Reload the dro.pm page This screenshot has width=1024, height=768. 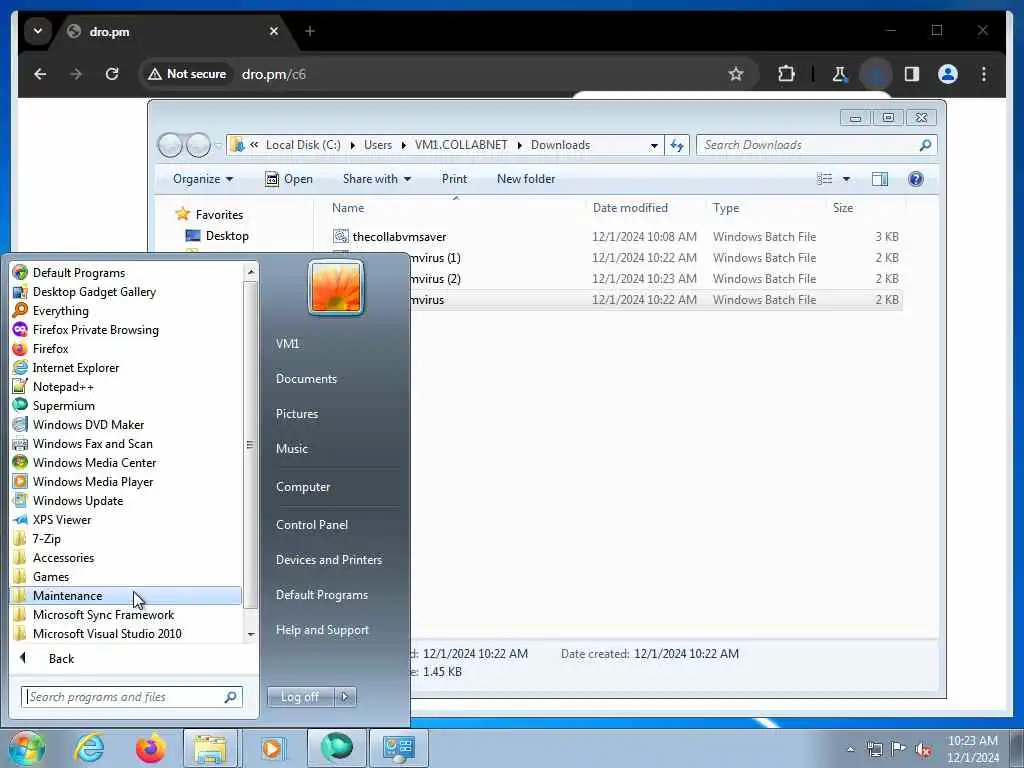[x=112, y=74]
